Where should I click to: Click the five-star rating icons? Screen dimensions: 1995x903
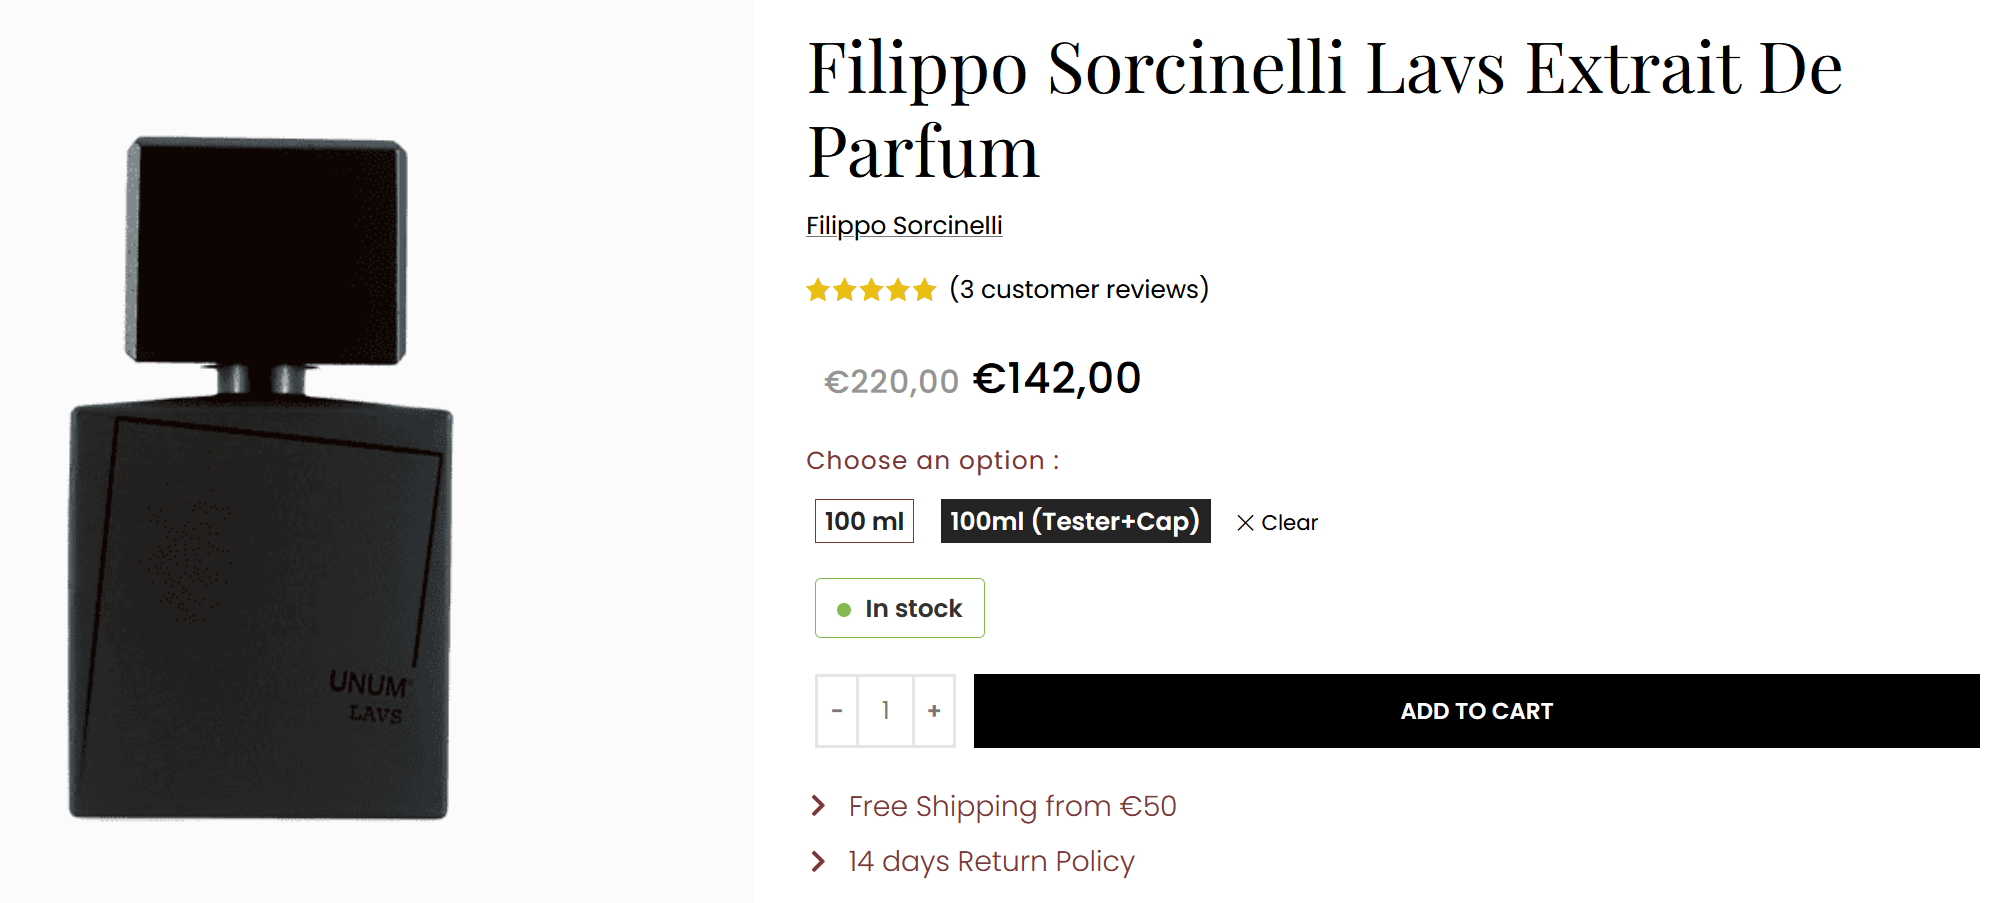[871, 290]
